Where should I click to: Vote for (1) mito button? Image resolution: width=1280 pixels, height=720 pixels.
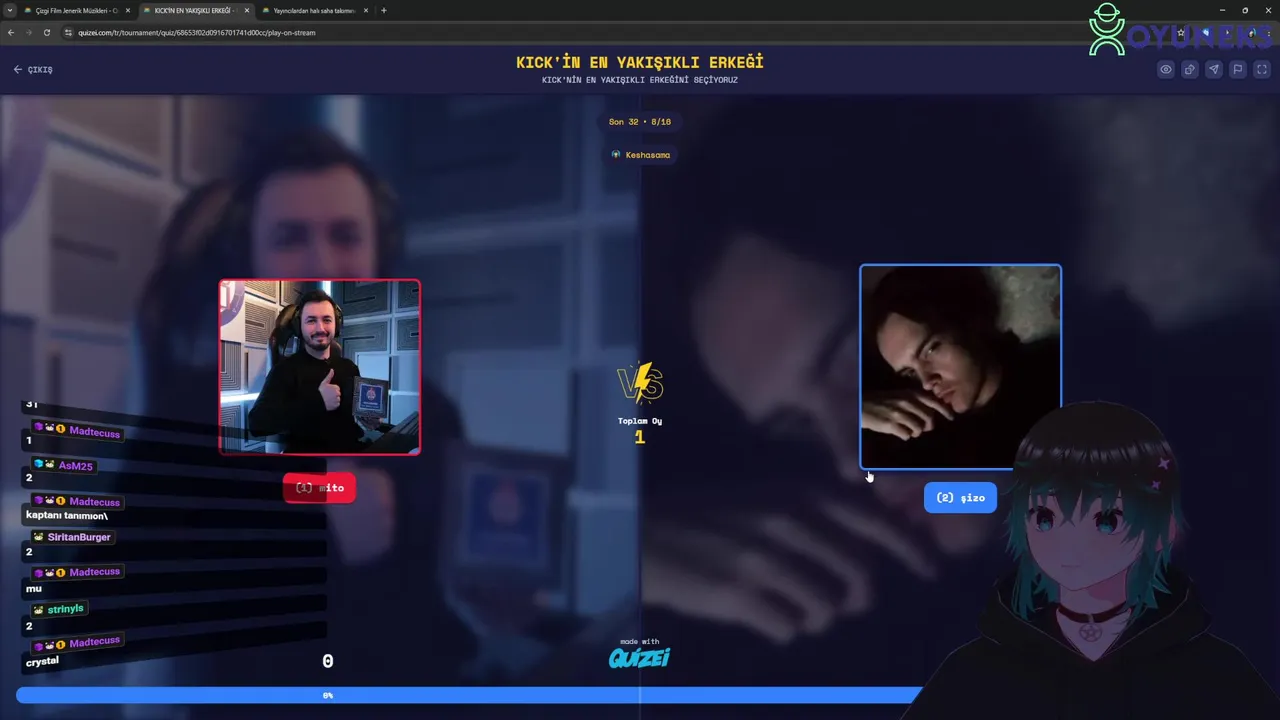tap(320, 487)
